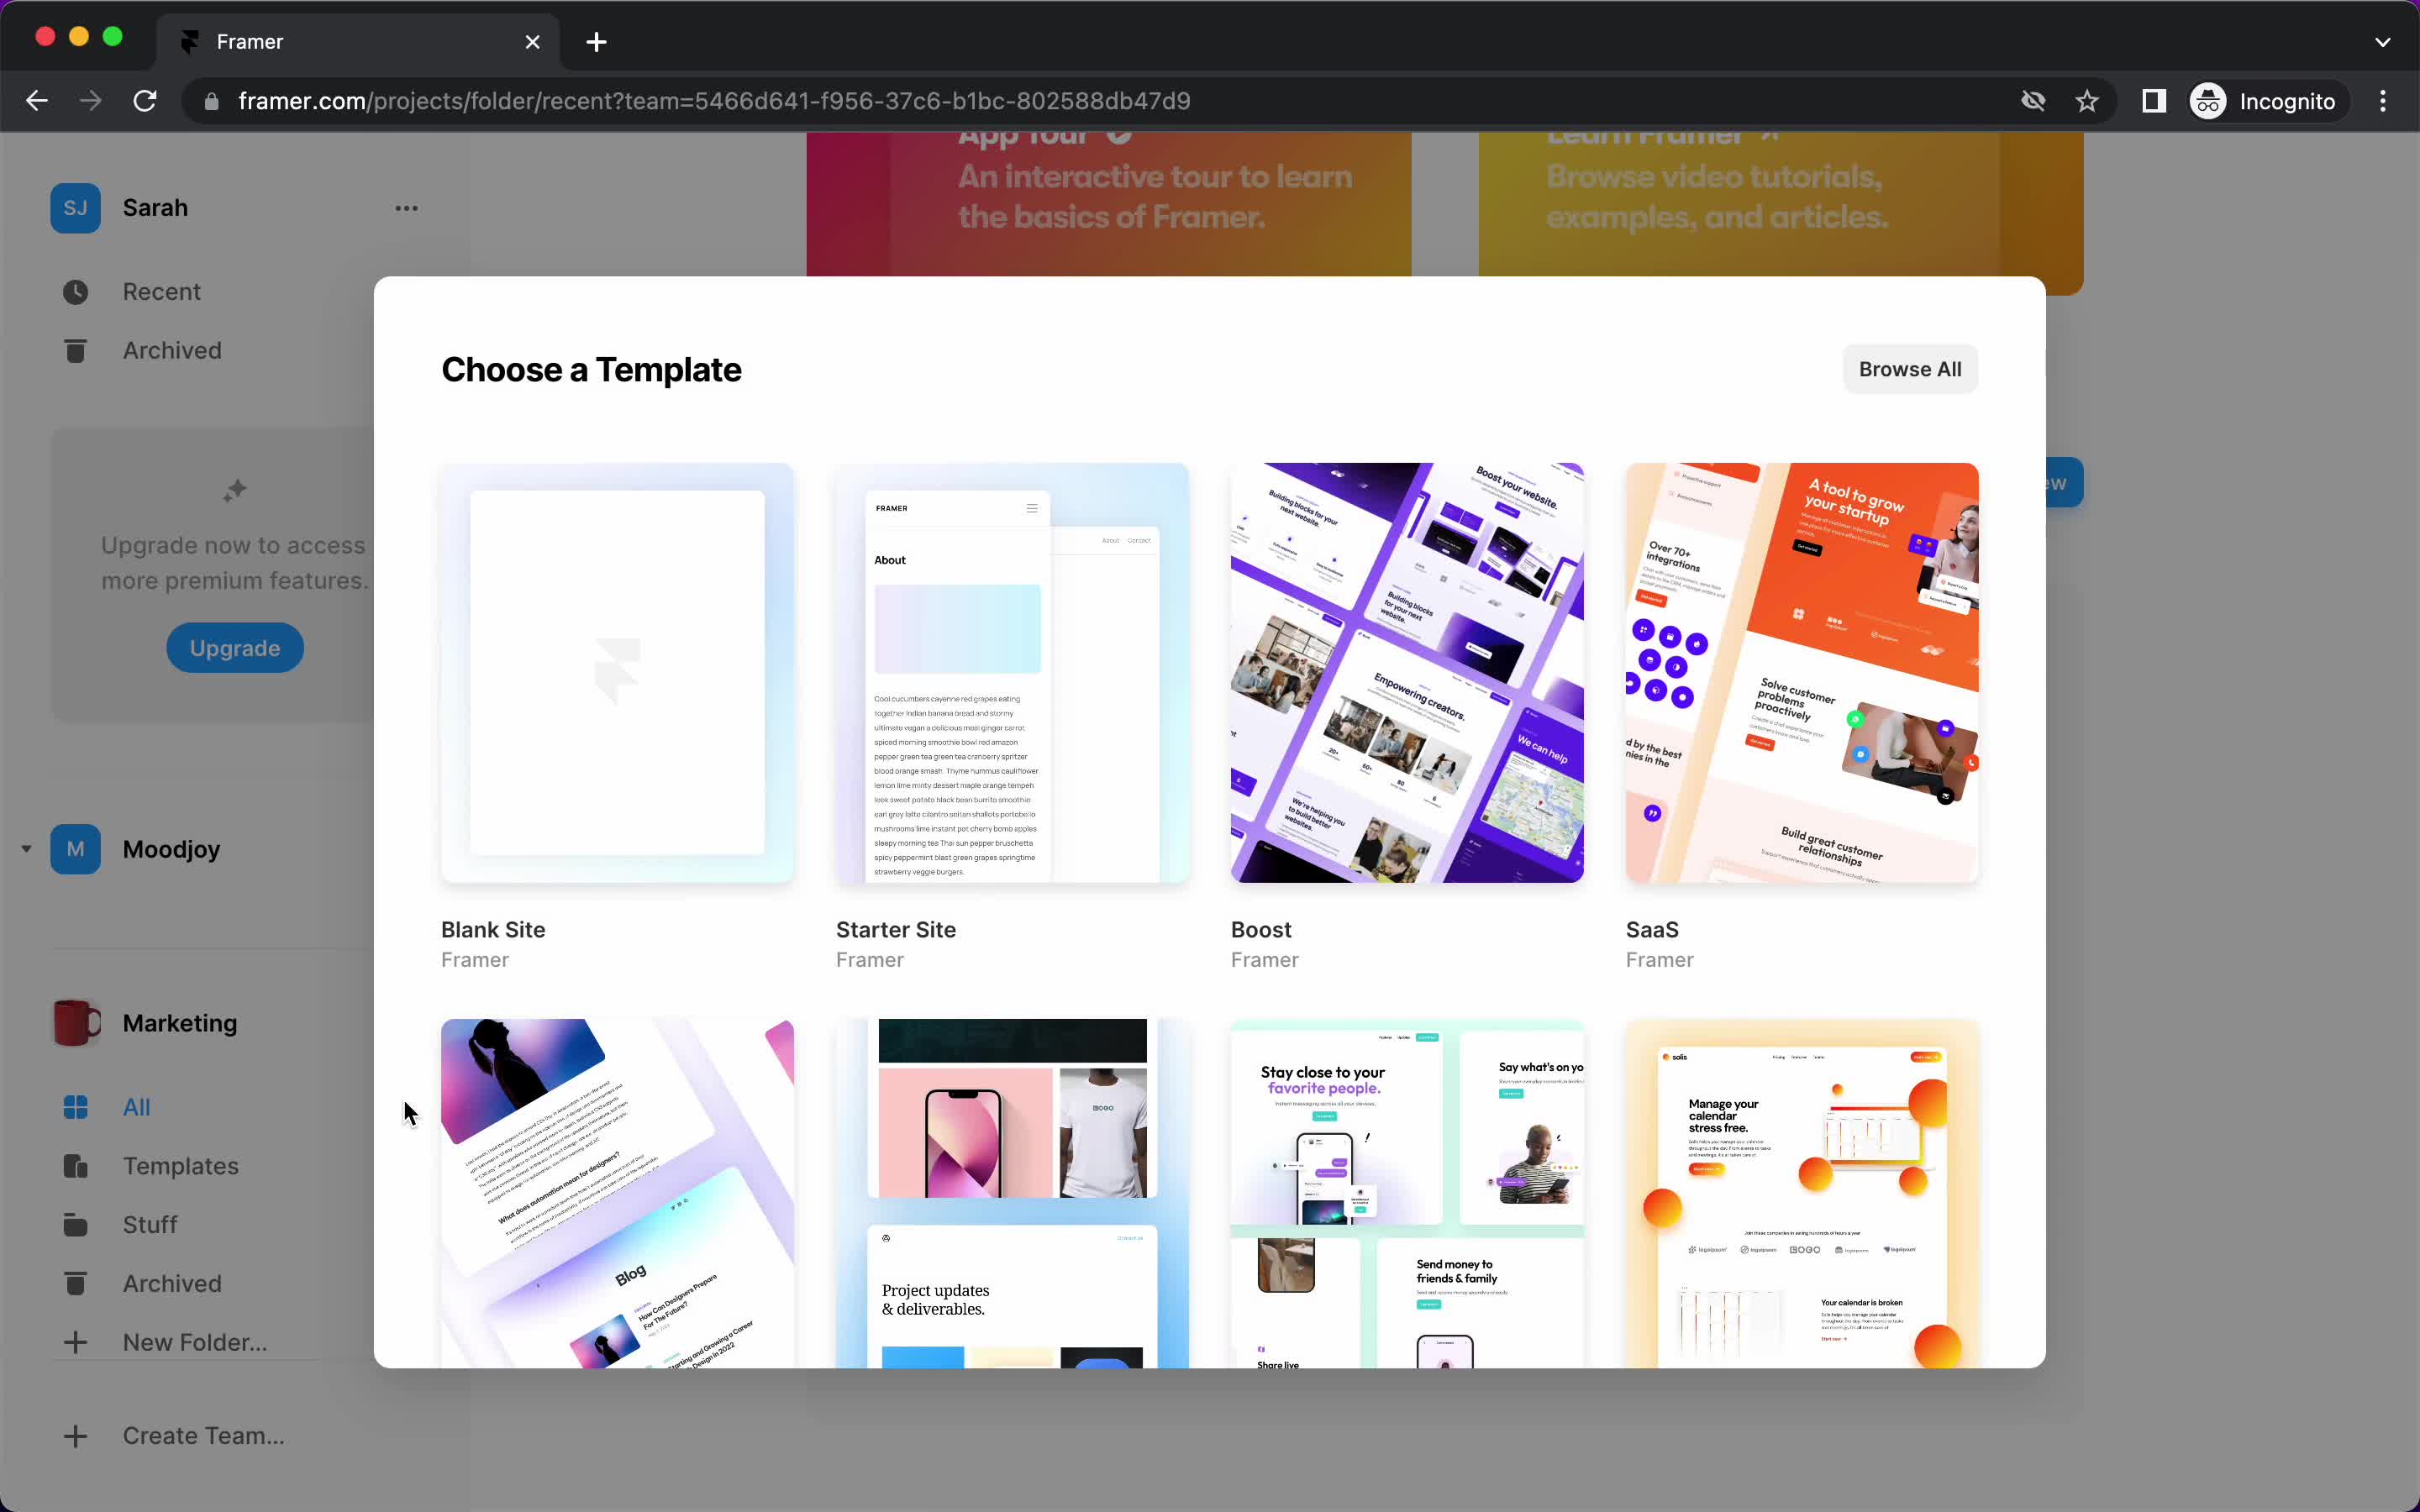Select the Blank Site template
Screen dimensions: 2420x1512
pos(615,672)
